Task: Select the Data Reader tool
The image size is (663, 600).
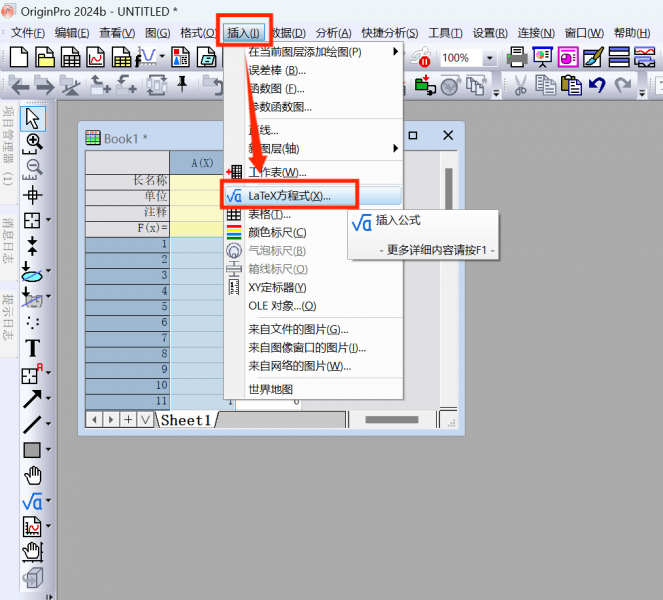Action: click(x=32, y=220)
